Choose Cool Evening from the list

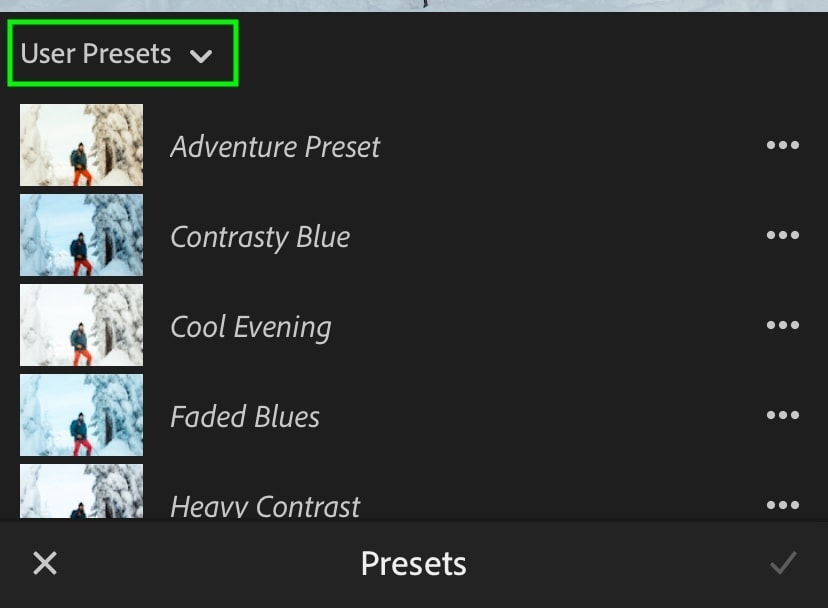tap(250, 327)
